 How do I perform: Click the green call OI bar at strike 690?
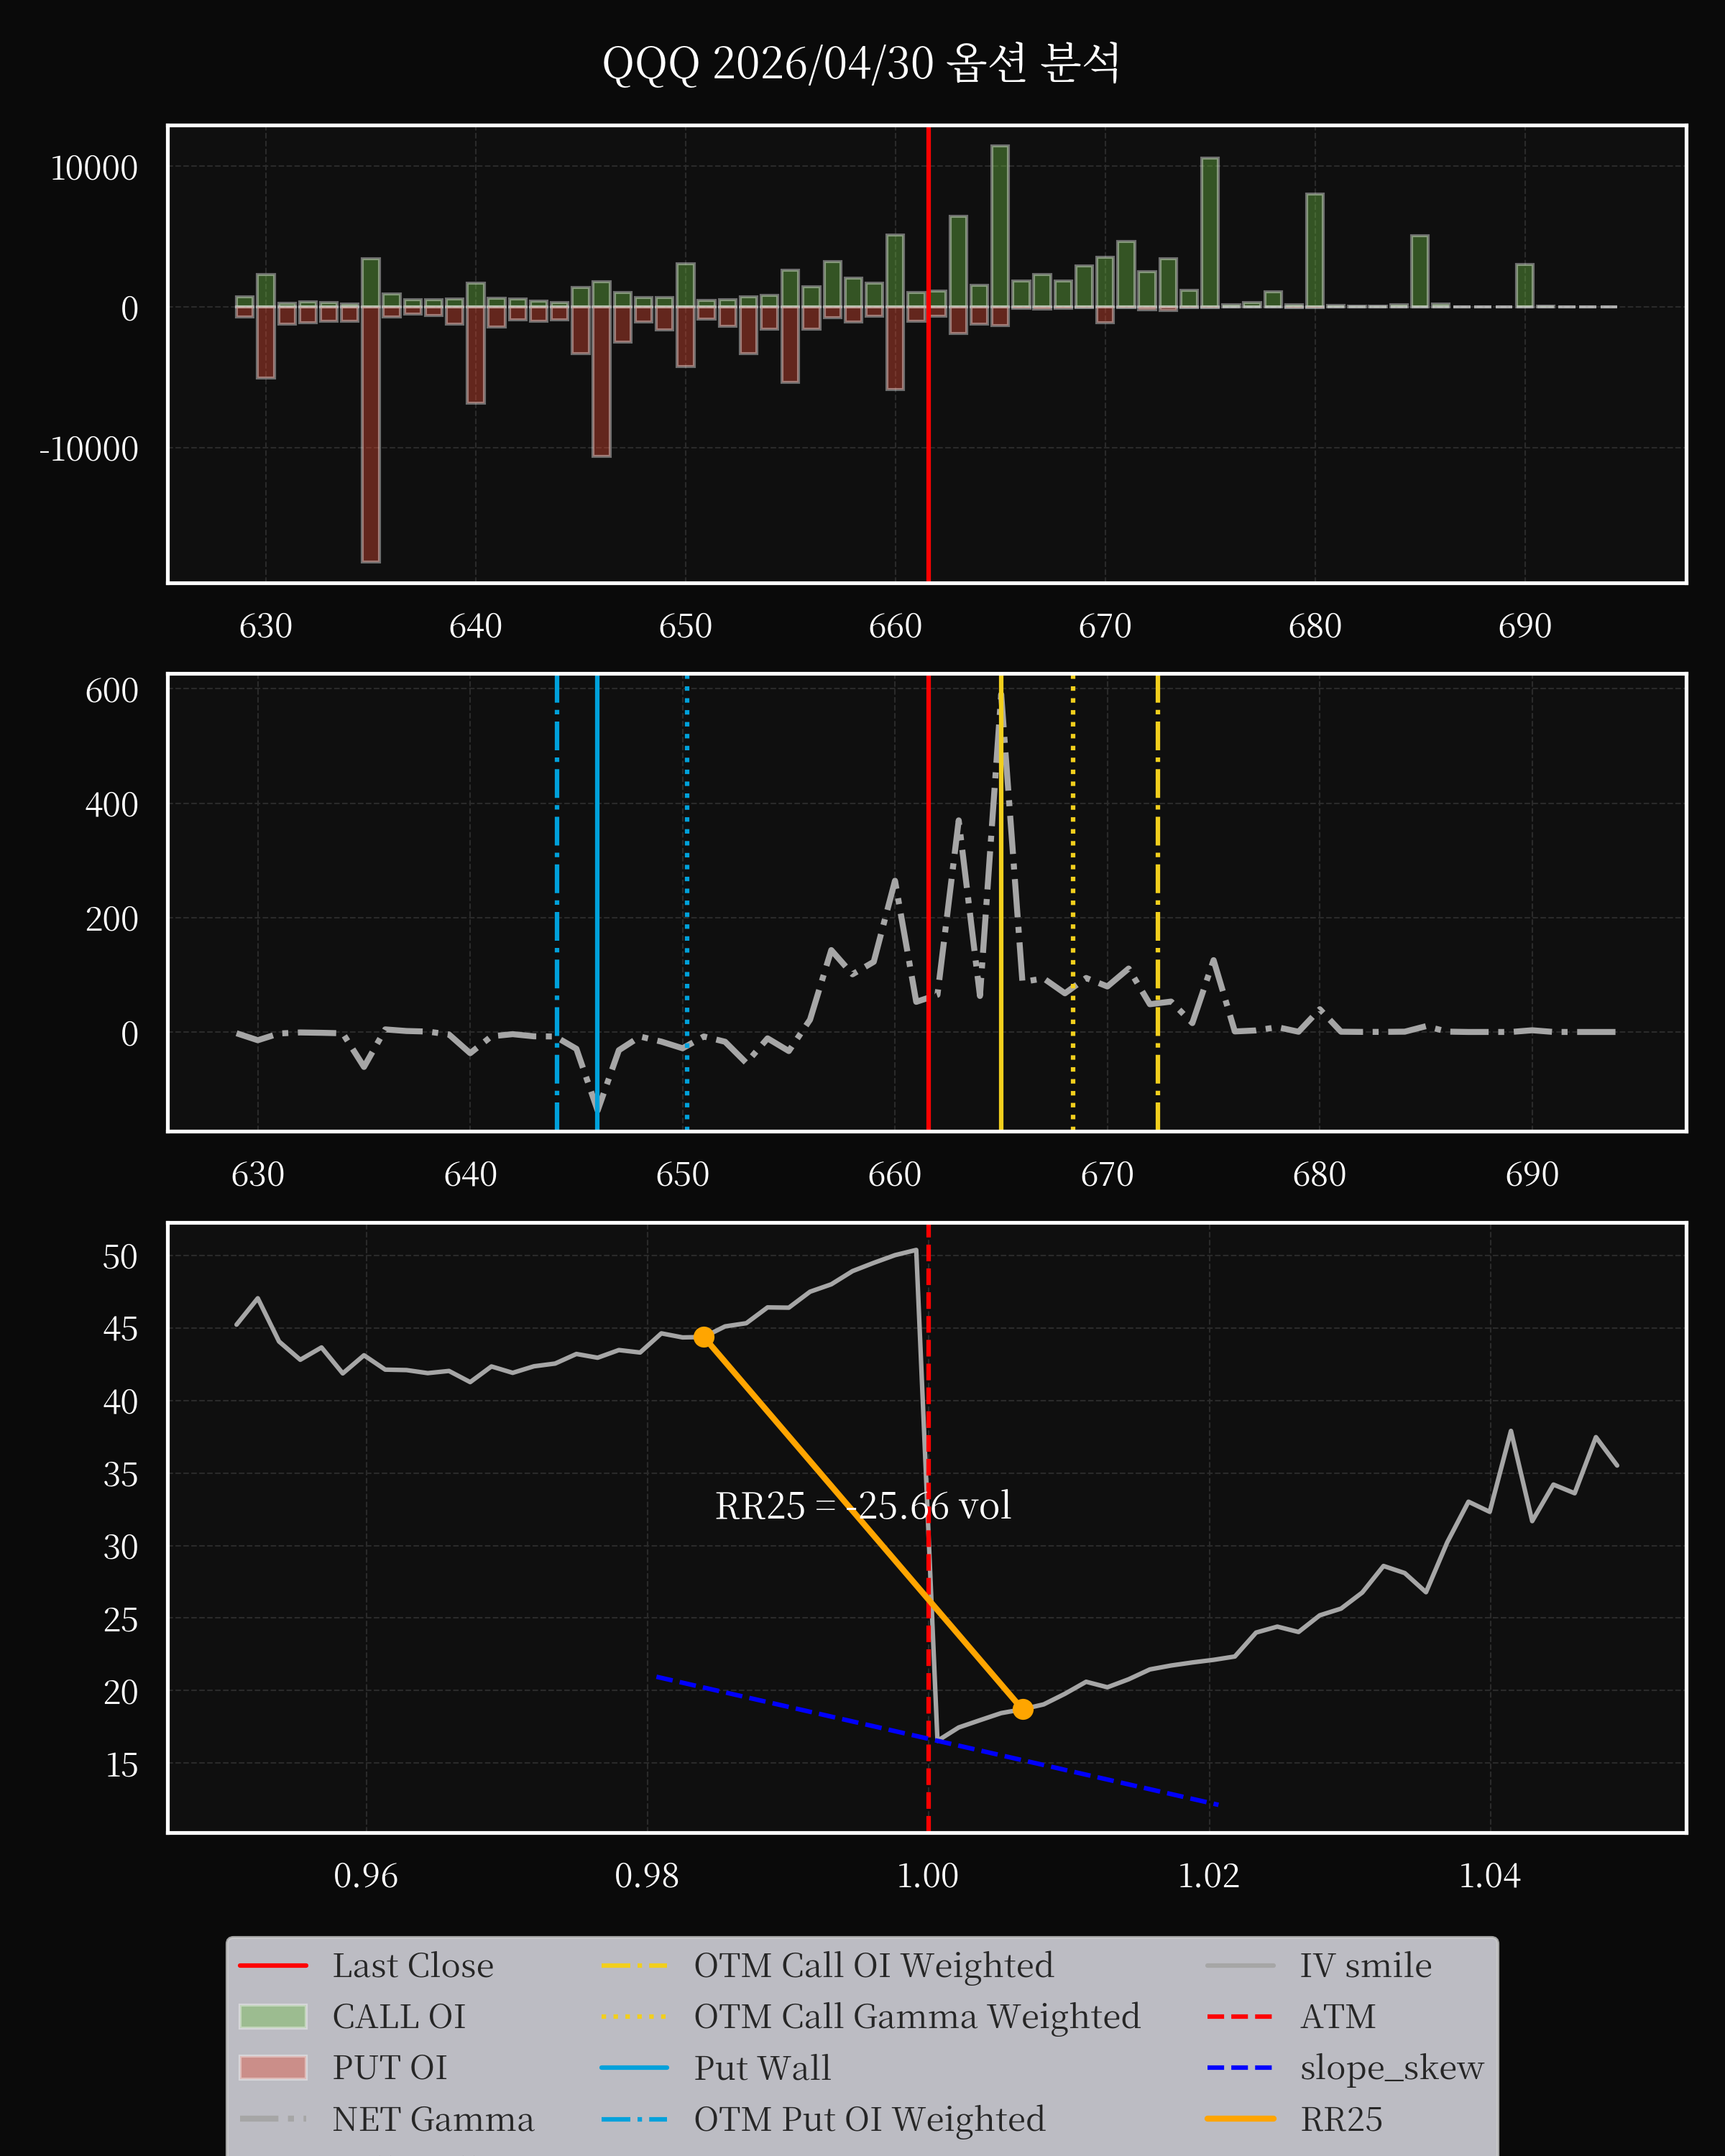[x=1525, y=285]
